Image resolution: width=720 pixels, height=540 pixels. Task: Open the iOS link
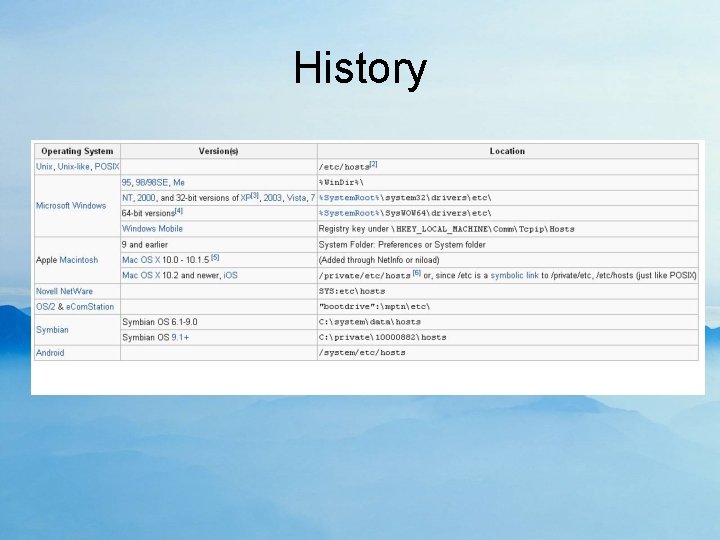click(x=231, y=276)
